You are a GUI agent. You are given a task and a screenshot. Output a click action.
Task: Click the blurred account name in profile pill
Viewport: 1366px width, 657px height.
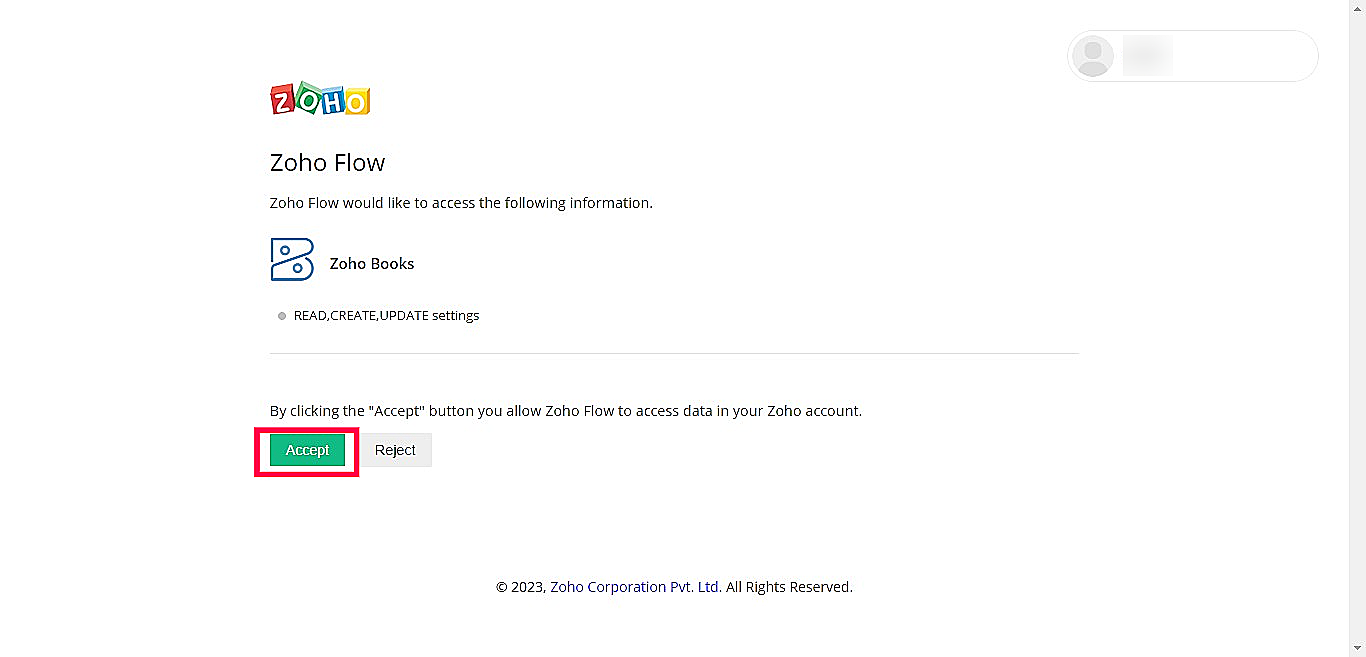coord(1147,56)
